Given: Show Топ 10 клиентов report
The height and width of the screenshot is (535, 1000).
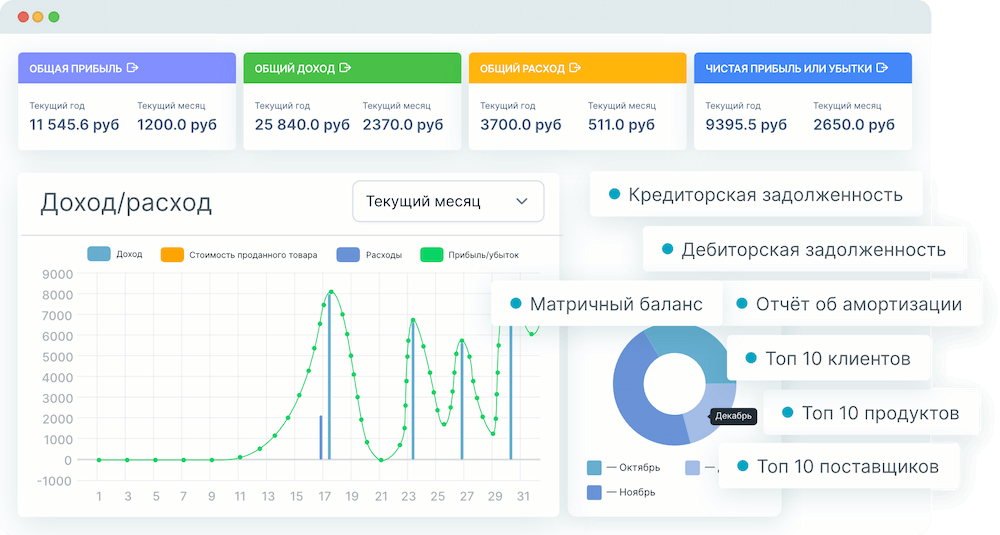Looking at the screenshot, I should [x=827, y=358].
